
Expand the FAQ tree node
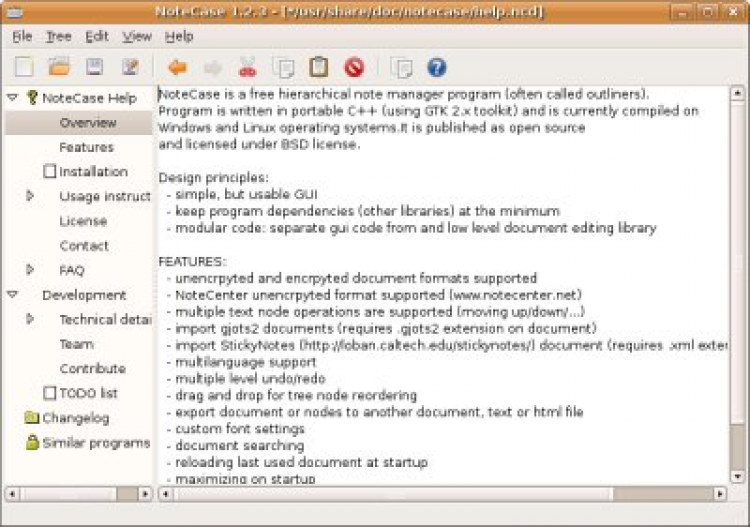[x=30, y=270]
